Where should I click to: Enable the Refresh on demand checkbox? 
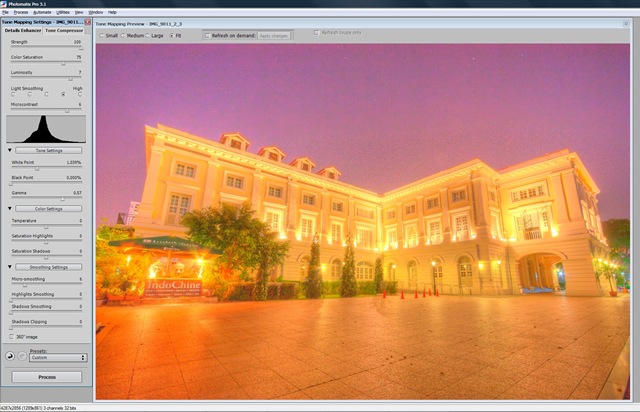tap(207, 36)
